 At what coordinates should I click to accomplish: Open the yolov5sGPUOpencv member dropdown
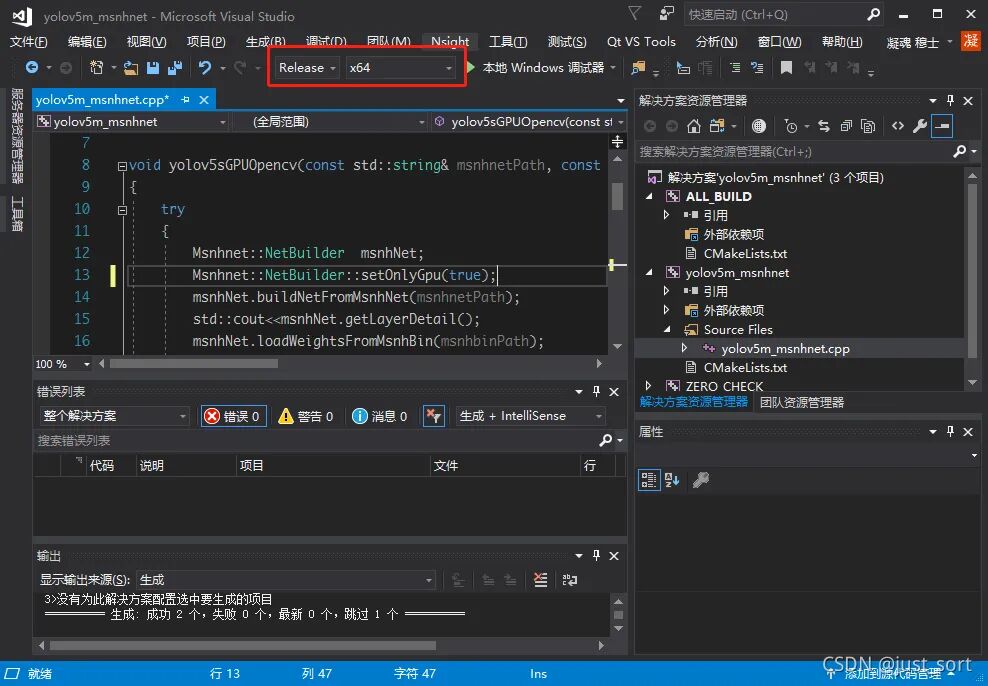coord(529,122)
